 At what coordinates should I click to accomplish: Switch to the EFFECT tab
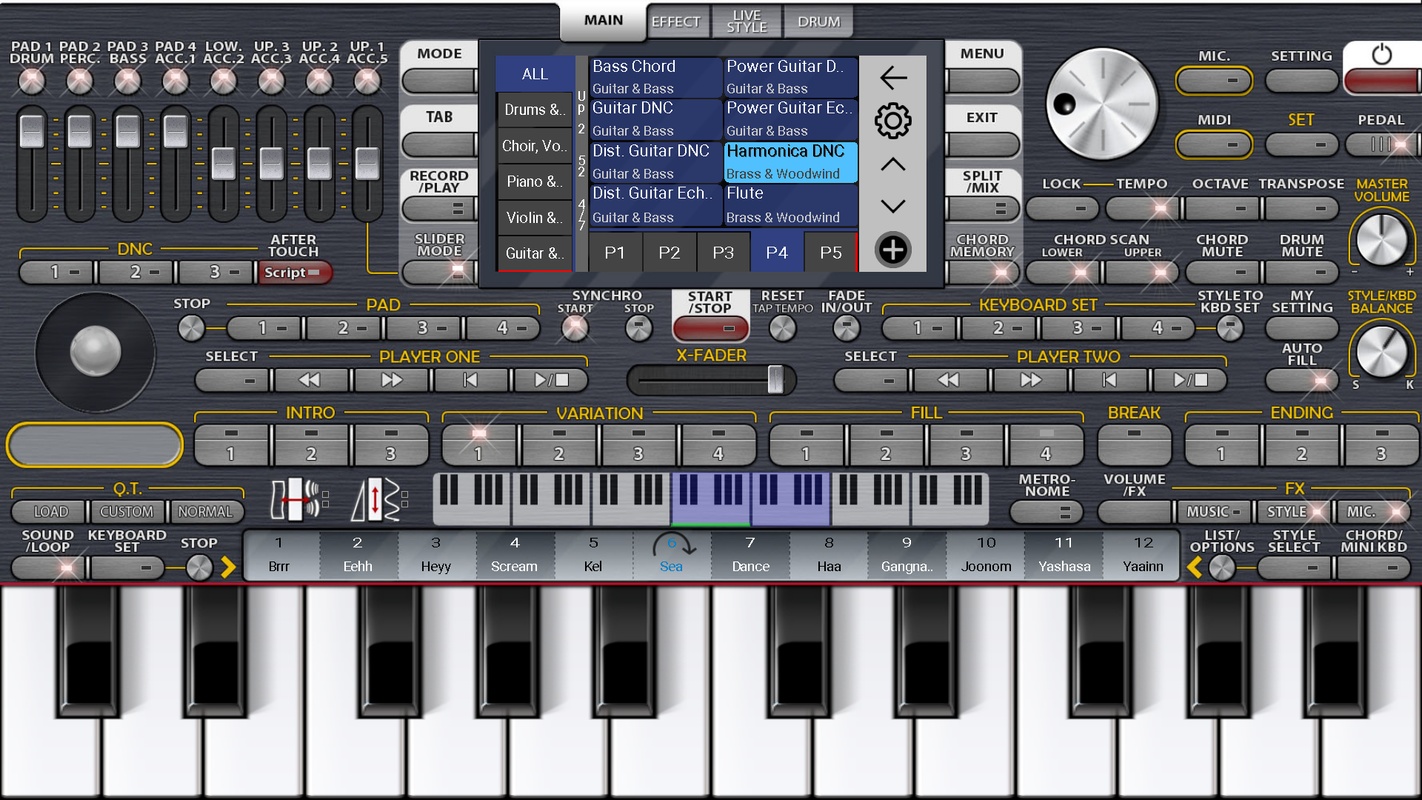point(676,21)
